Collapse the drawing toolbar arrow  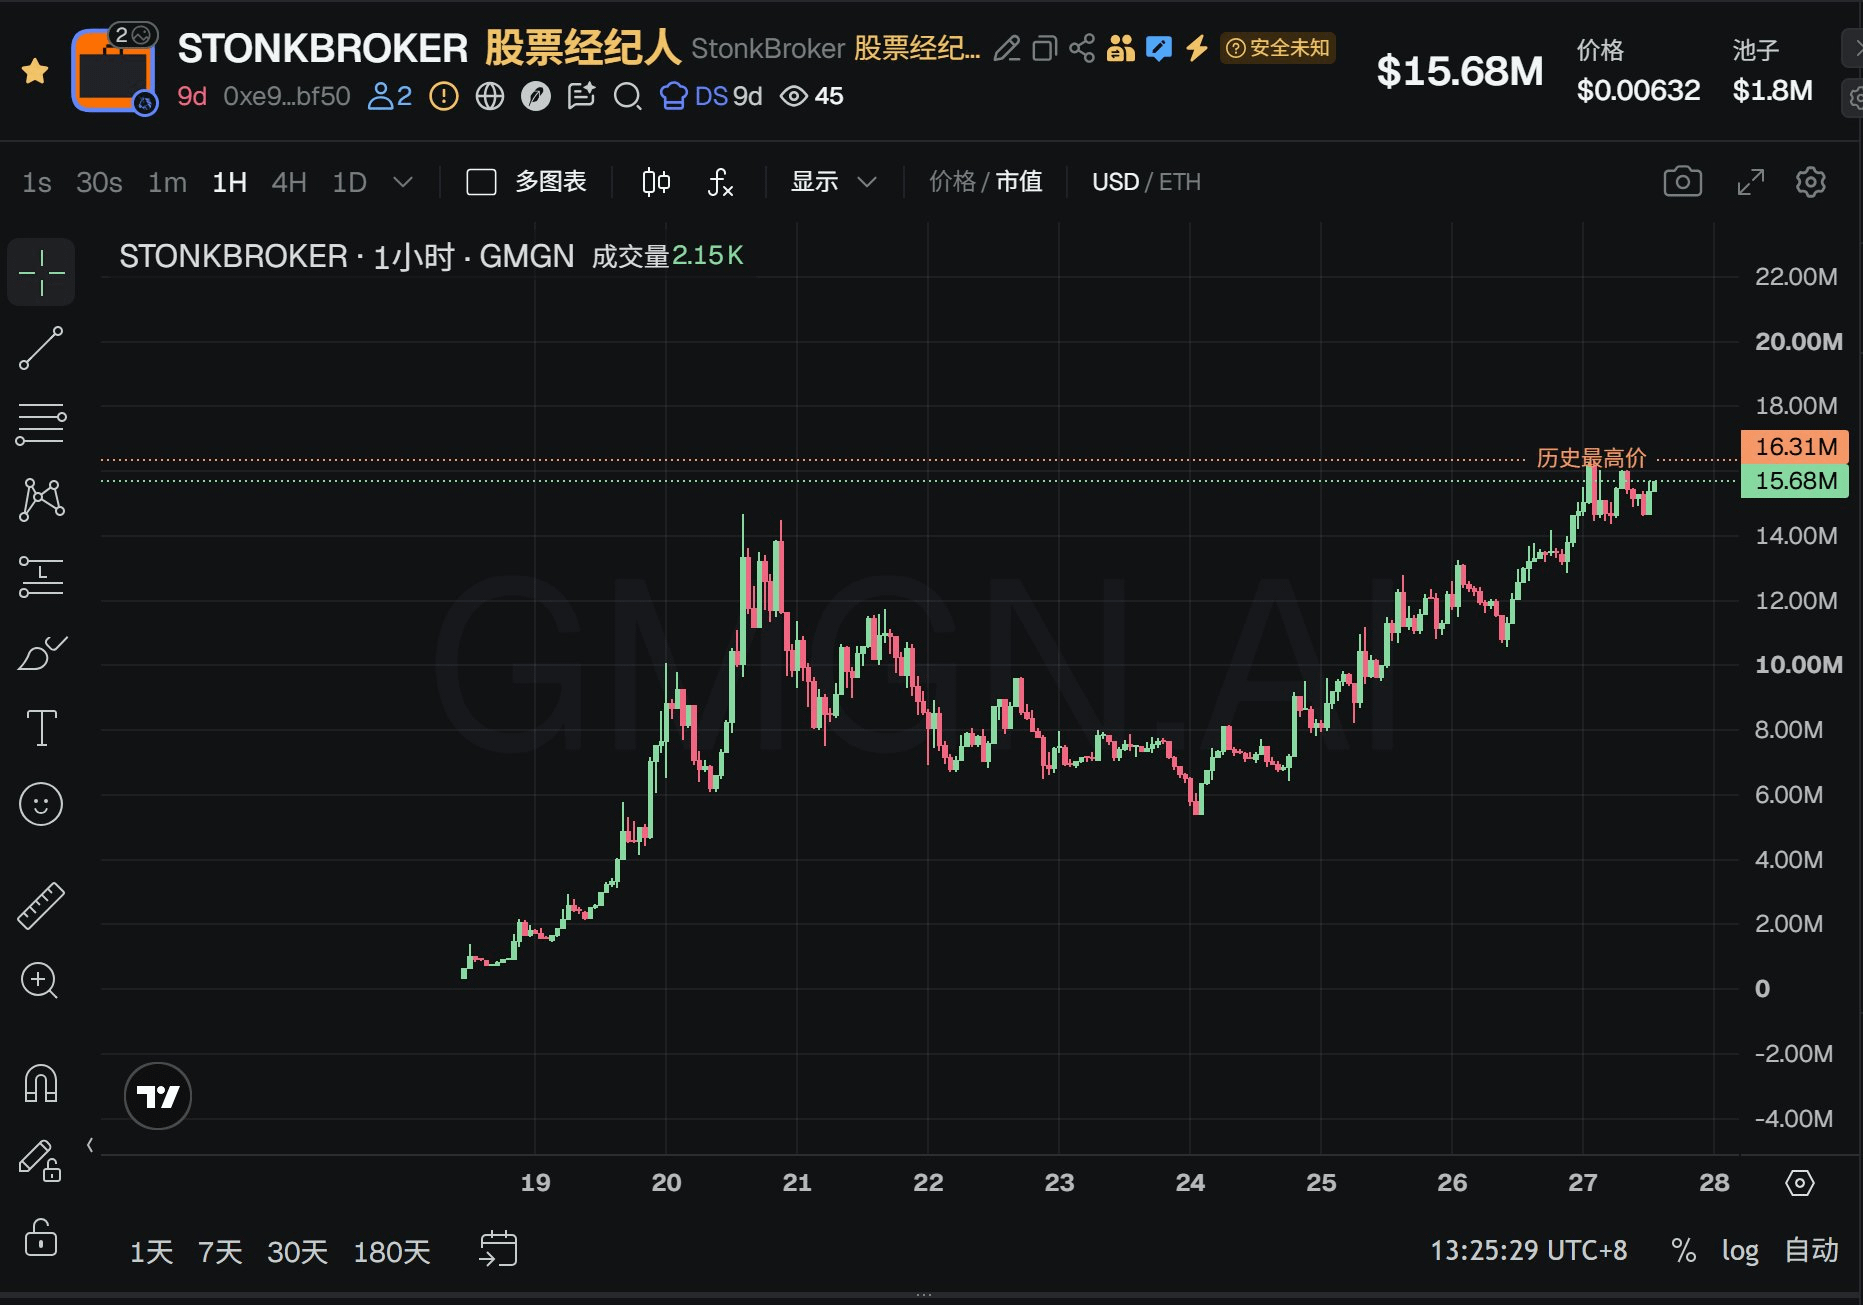[x=90, y=1145]
